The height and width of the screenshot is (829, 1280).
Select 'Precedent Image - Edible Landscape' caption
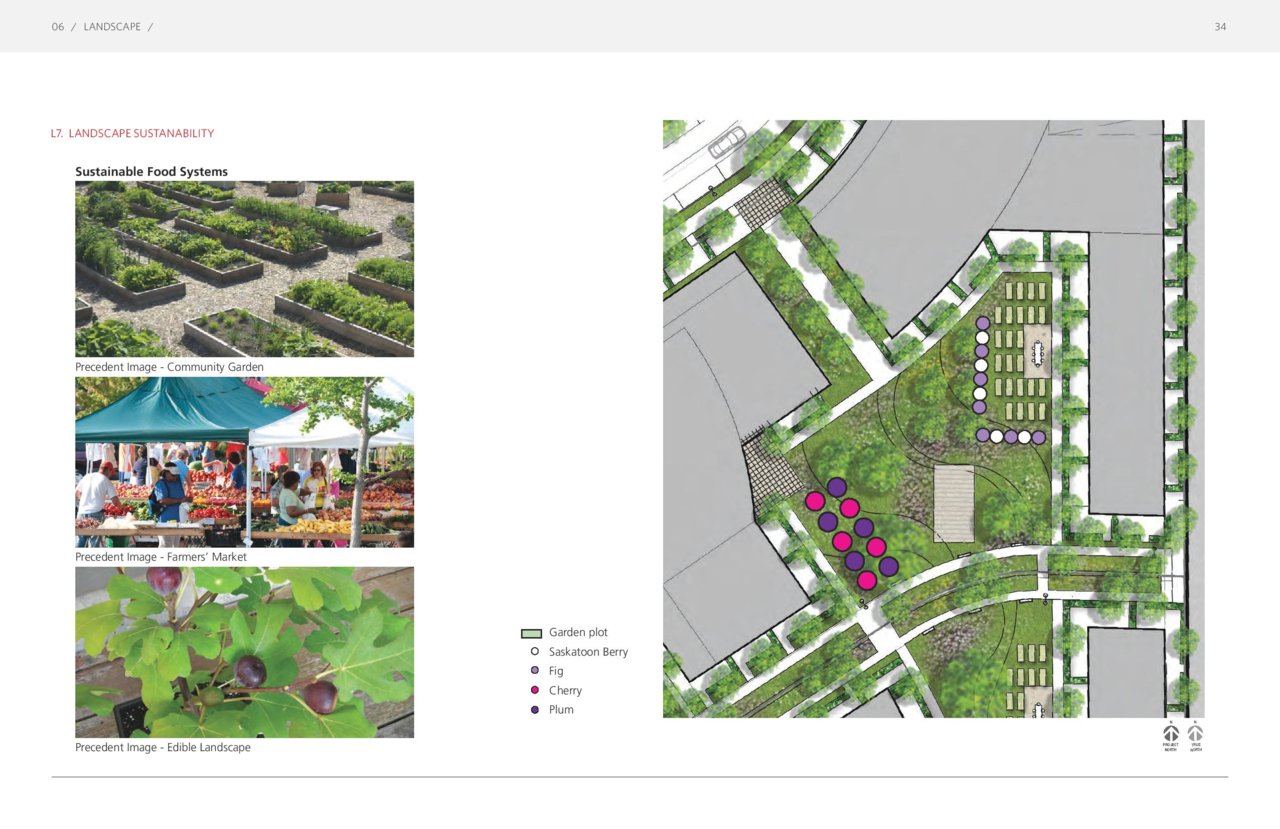pyautogui.click(x=163, y=747)
